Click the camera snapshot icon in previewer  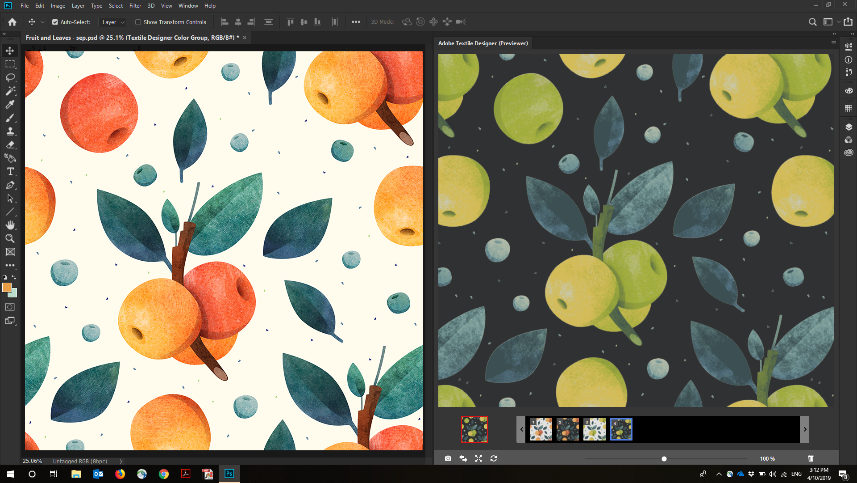448,458
